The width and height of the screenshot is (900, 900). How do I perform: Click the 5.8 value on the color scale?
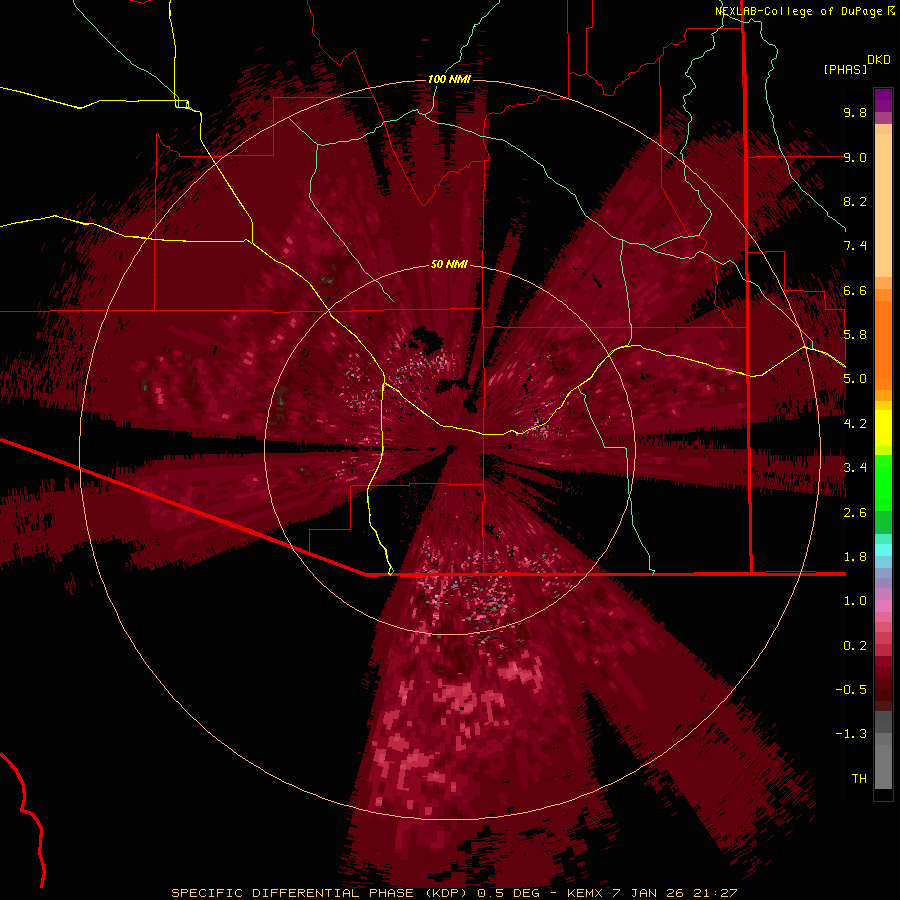tap(855, 335)
